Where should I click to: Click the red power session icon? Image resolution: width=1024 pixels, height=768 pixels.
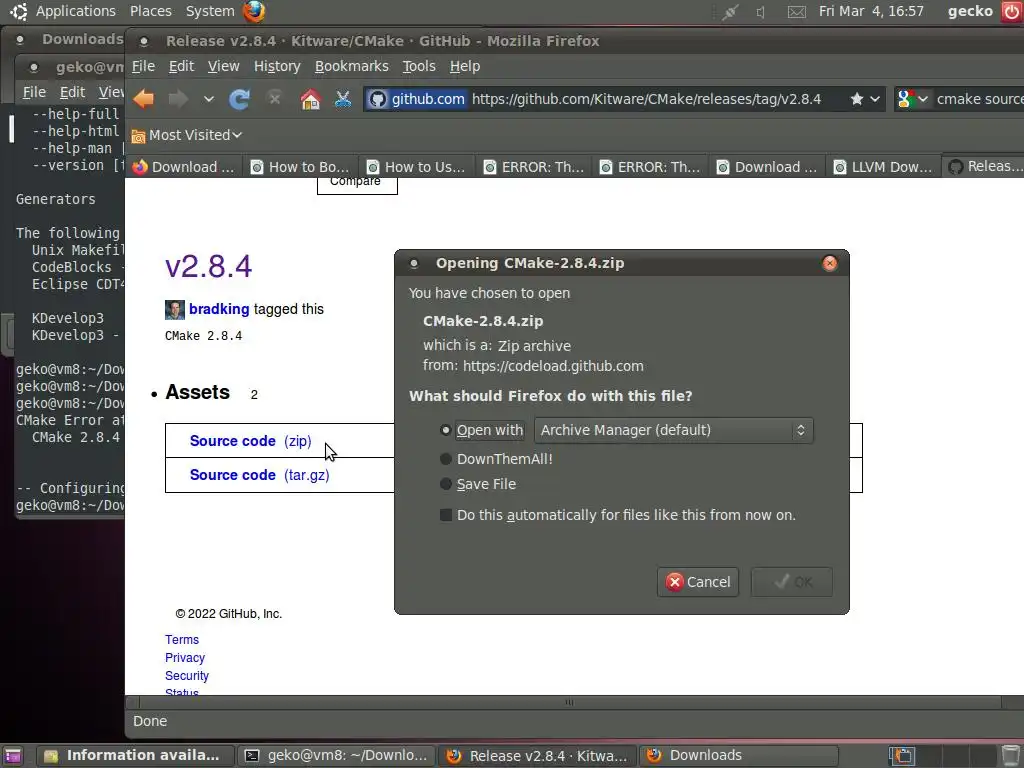1011,12
